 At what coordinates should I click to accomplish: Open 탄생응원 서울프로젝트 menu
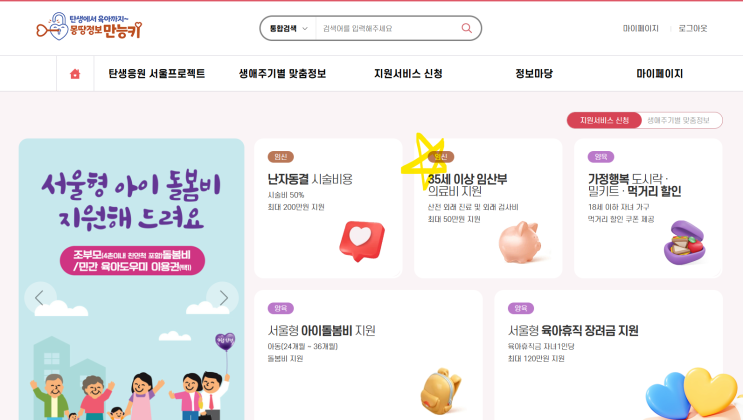click(157, 74)
